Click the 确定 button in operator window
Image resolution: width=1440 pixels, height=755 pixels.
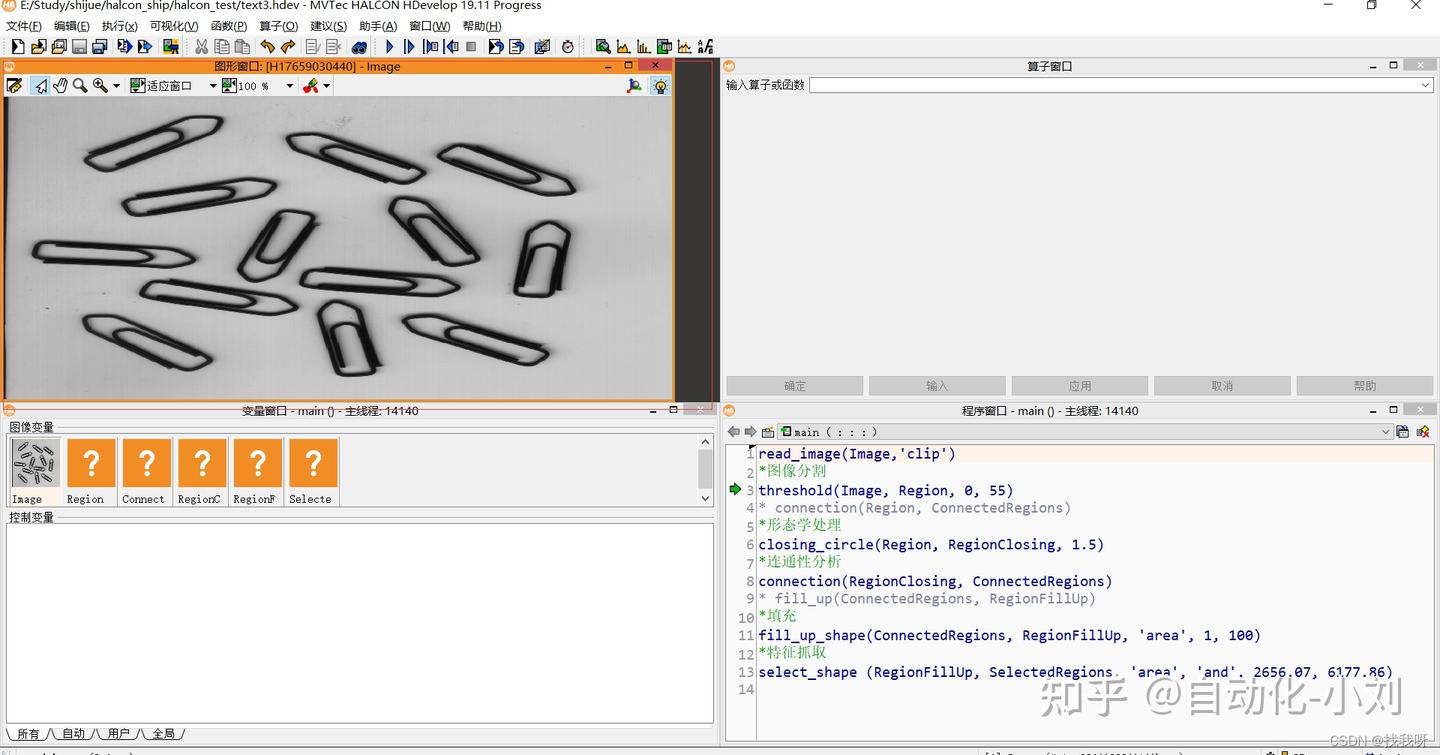(794, 386)
